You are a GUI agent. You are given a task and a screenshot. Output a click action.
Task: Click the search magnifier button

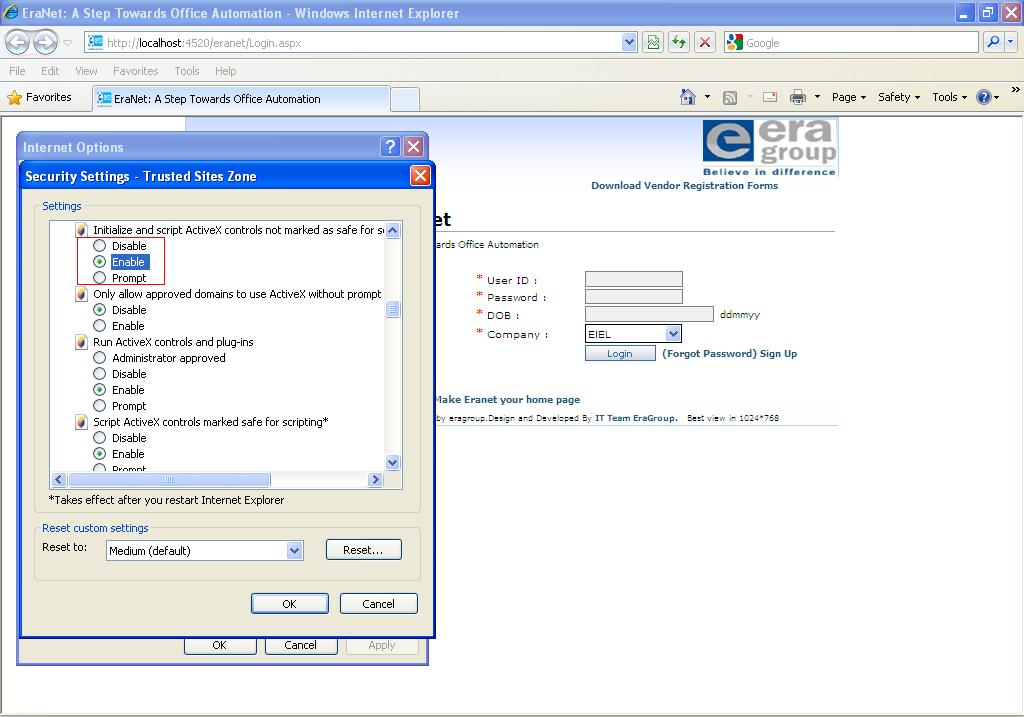coord(993,43)
